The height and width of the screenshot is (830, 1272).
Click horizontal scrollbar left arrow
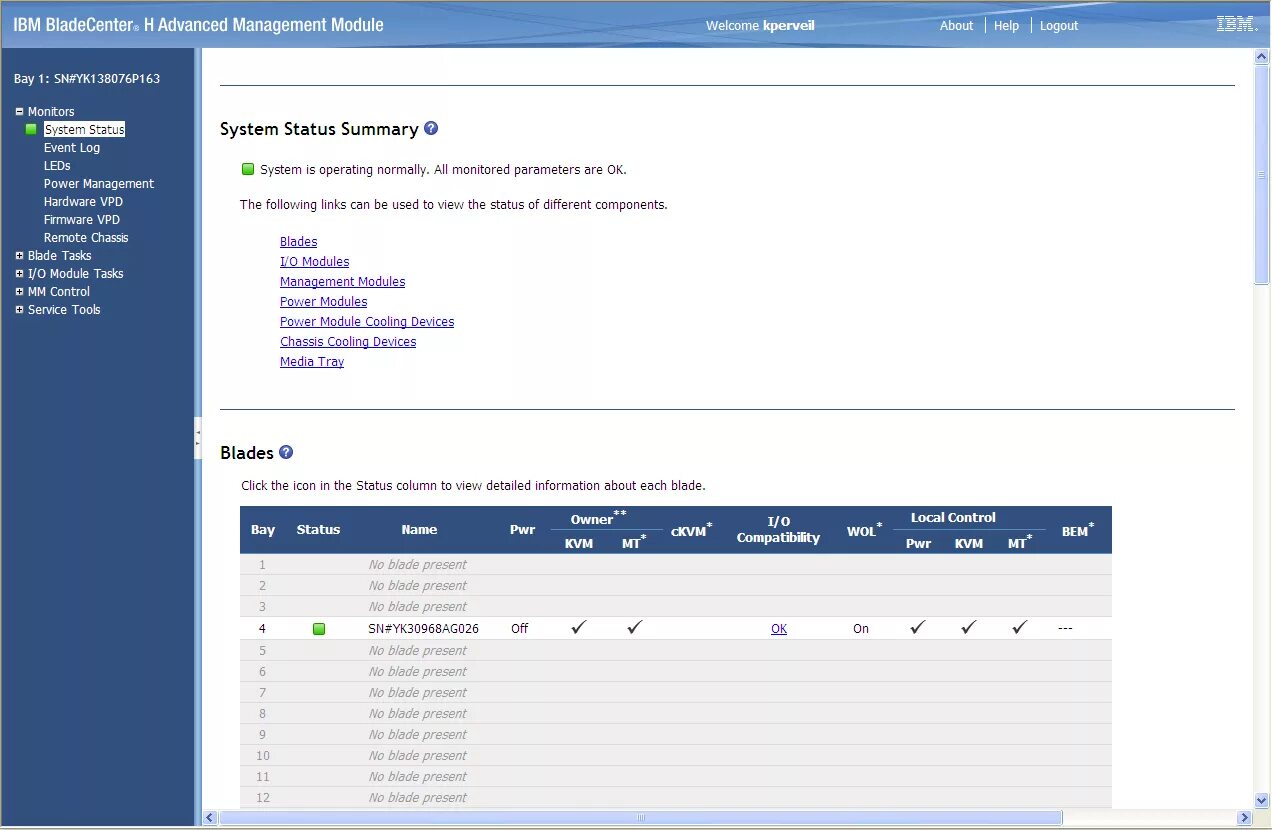tap(210, 818)
